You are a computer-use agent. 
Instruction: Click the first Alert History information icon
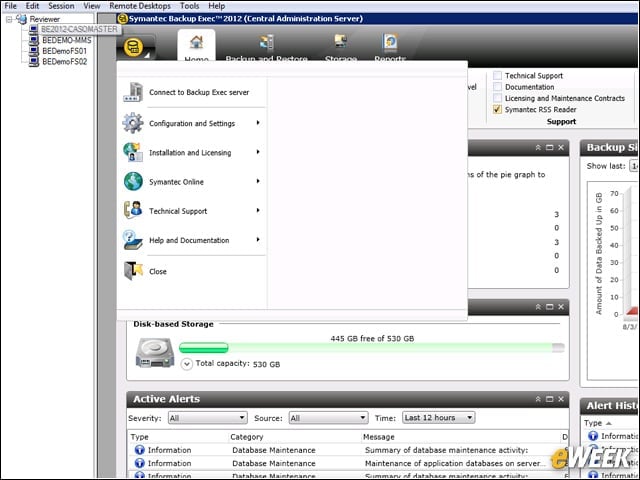coord(593,436)
